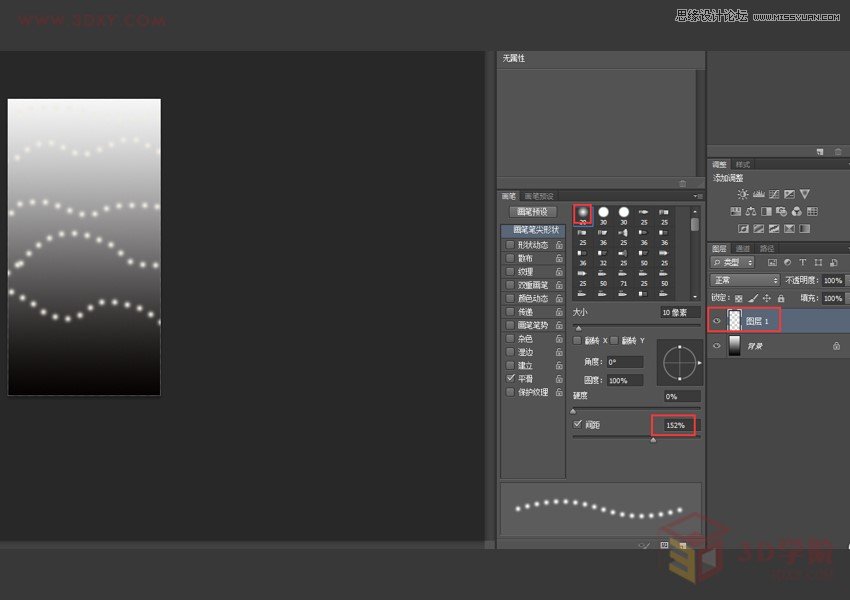Click the lock transparent pixels icon
The height and width of the screenshot is (600, 850).
[x=738, y=298]
